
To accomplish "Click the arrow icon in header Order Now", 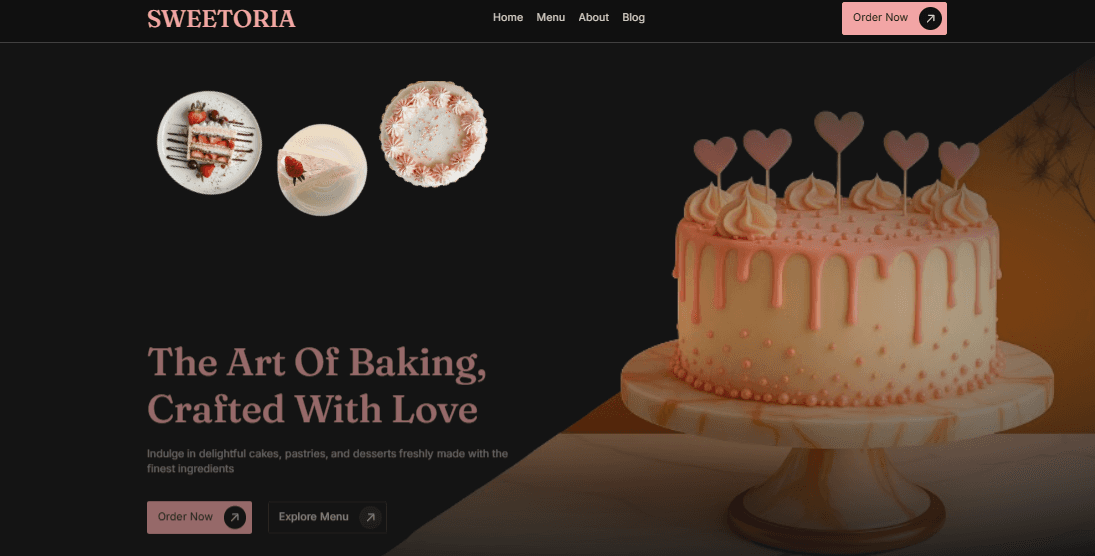I will 929,18.
